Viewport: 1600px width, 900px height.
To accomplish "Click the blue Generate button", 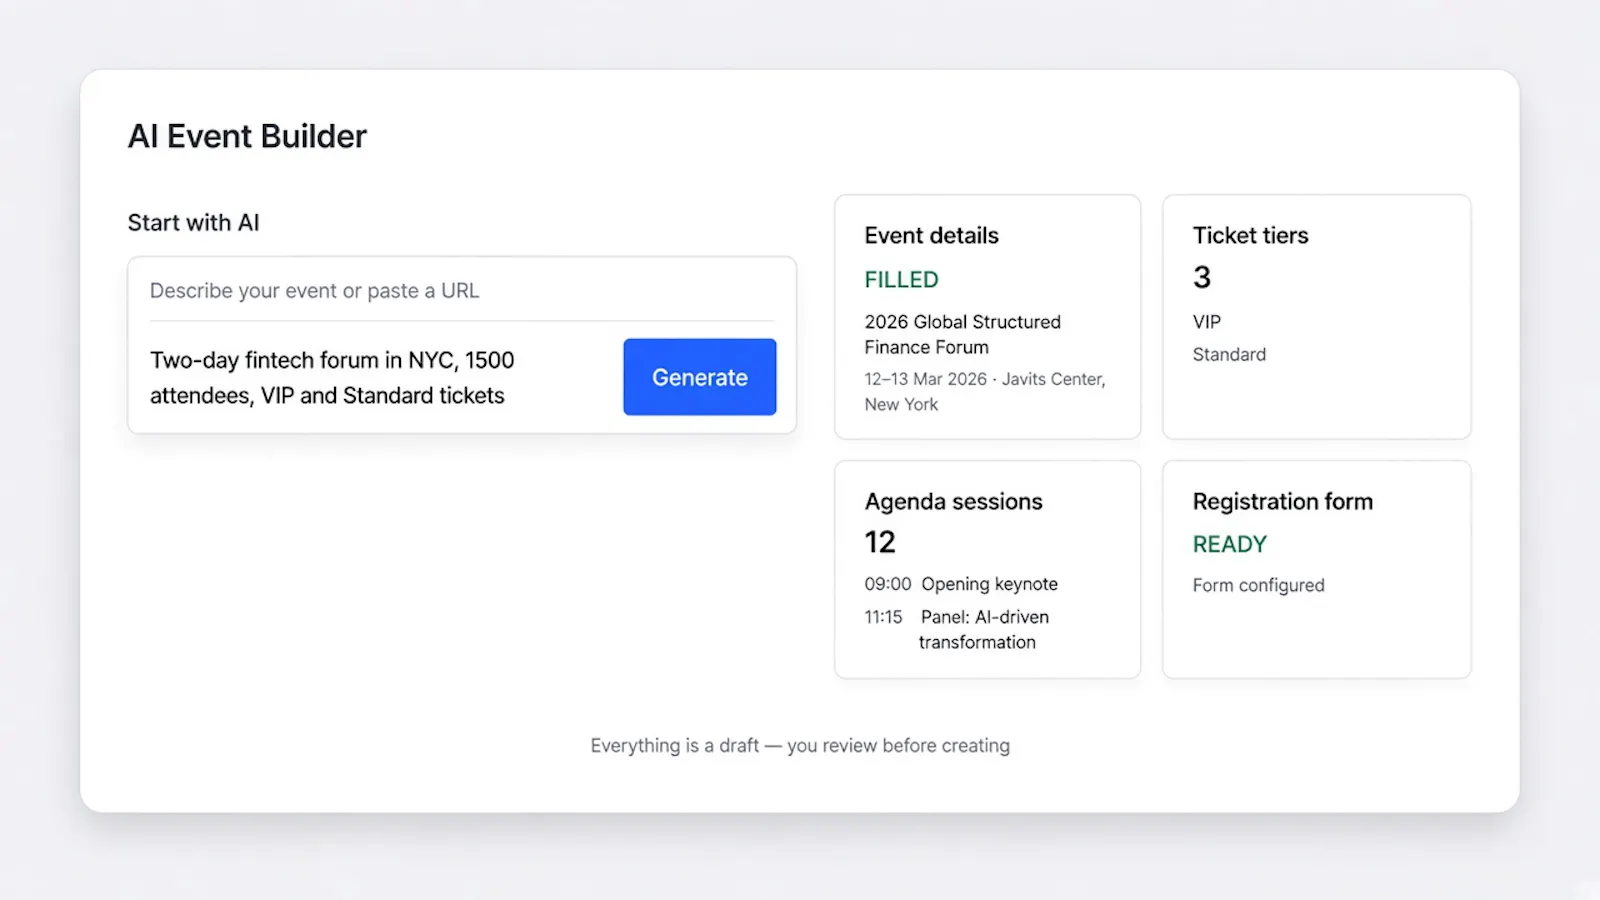I will pos(700,377).
